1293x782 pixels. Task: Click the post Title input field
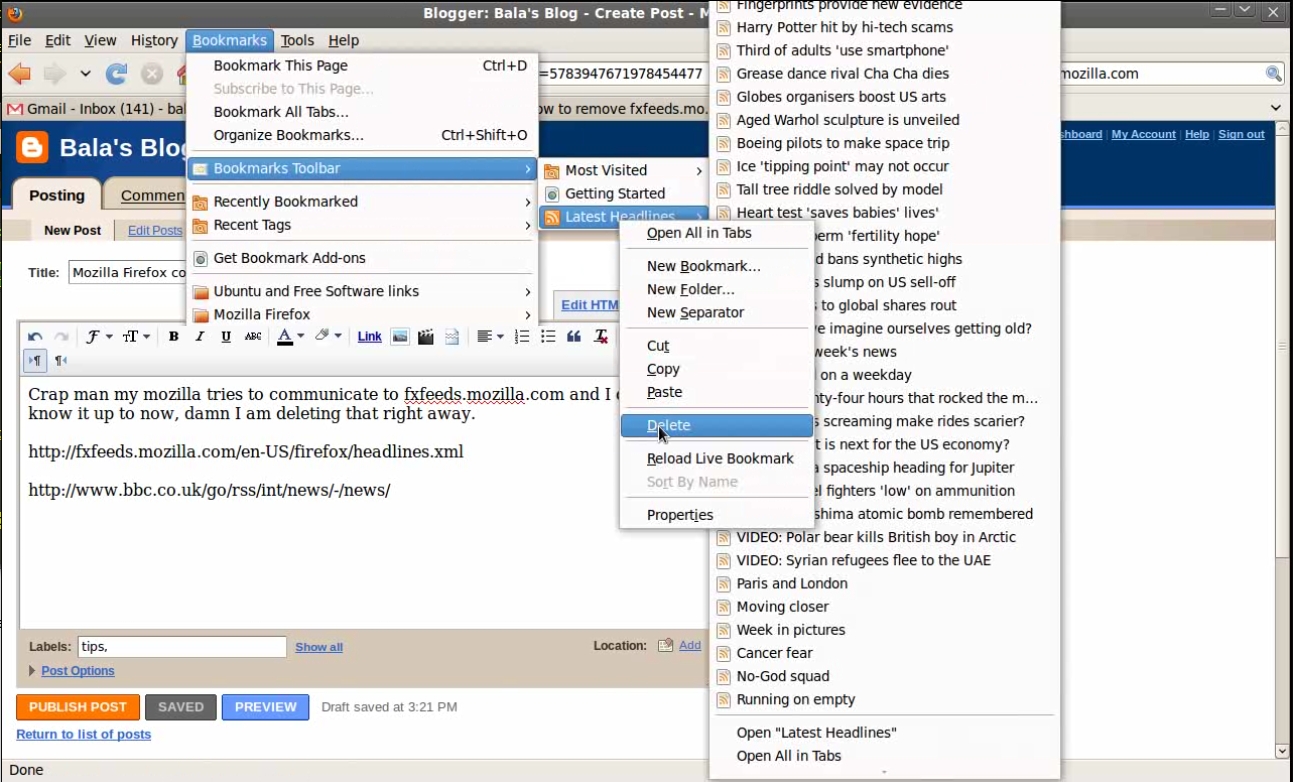coord(128,272)
